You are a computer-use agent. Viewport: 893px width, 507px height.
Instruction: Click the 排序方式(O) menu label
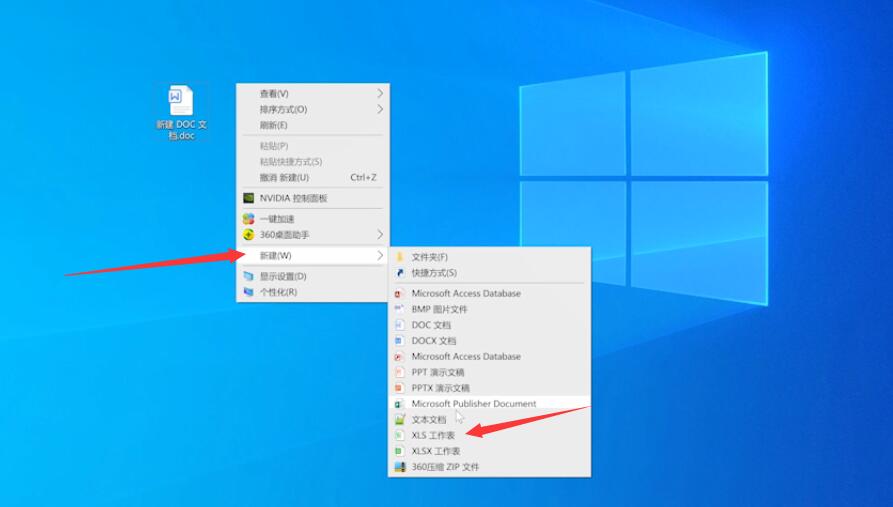(x=284, y=109)
